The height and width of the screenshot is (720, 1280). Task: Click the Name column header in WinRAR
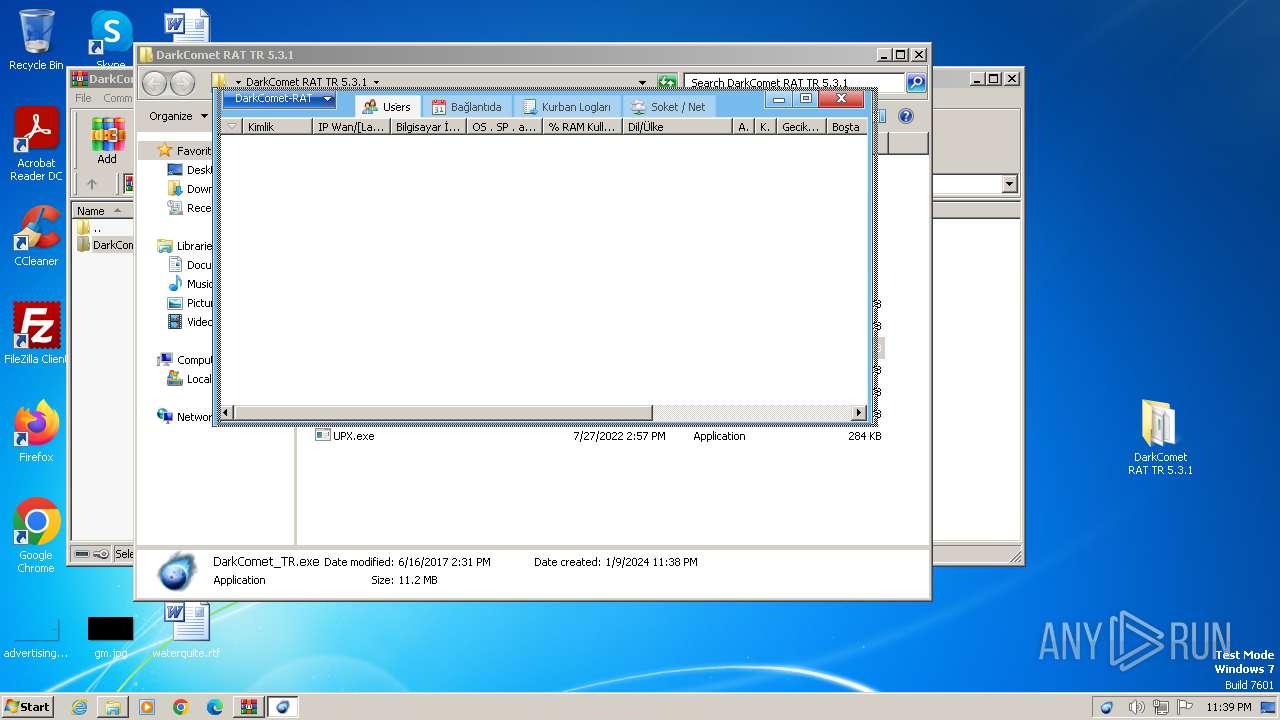102,211
